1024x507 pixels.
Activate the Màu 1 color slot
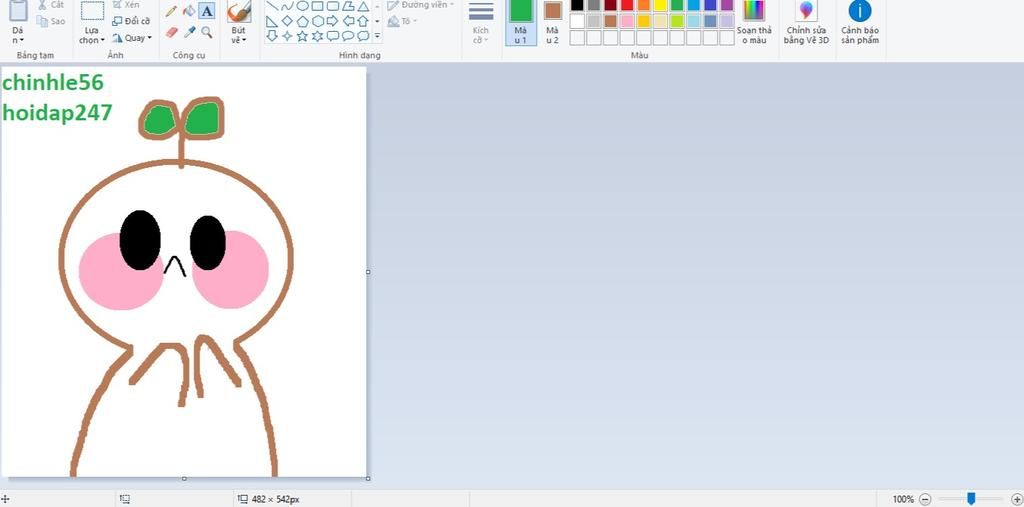click(520, 22)
